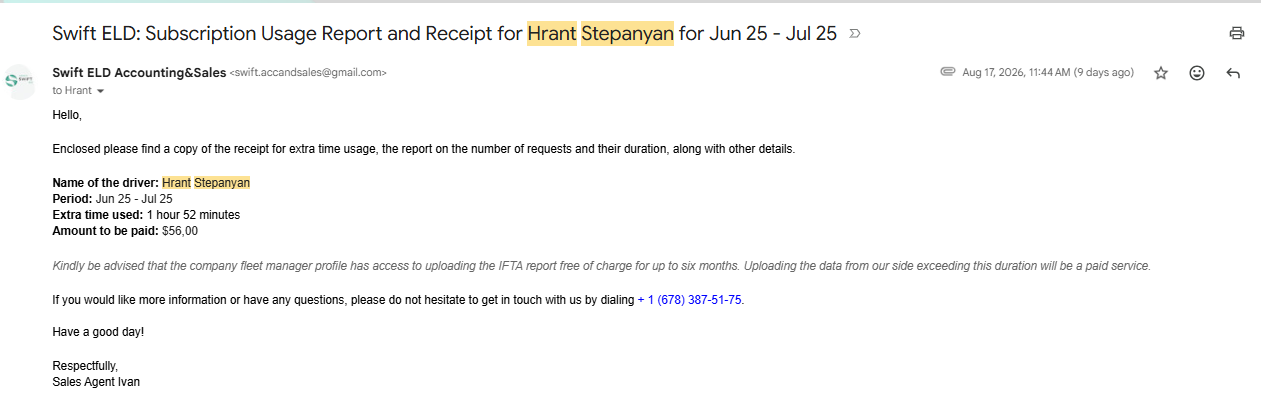Toggle the importance marker beside the subject
The width and height of the screenshot is (1261, 396).
click(x=854, y=33)
